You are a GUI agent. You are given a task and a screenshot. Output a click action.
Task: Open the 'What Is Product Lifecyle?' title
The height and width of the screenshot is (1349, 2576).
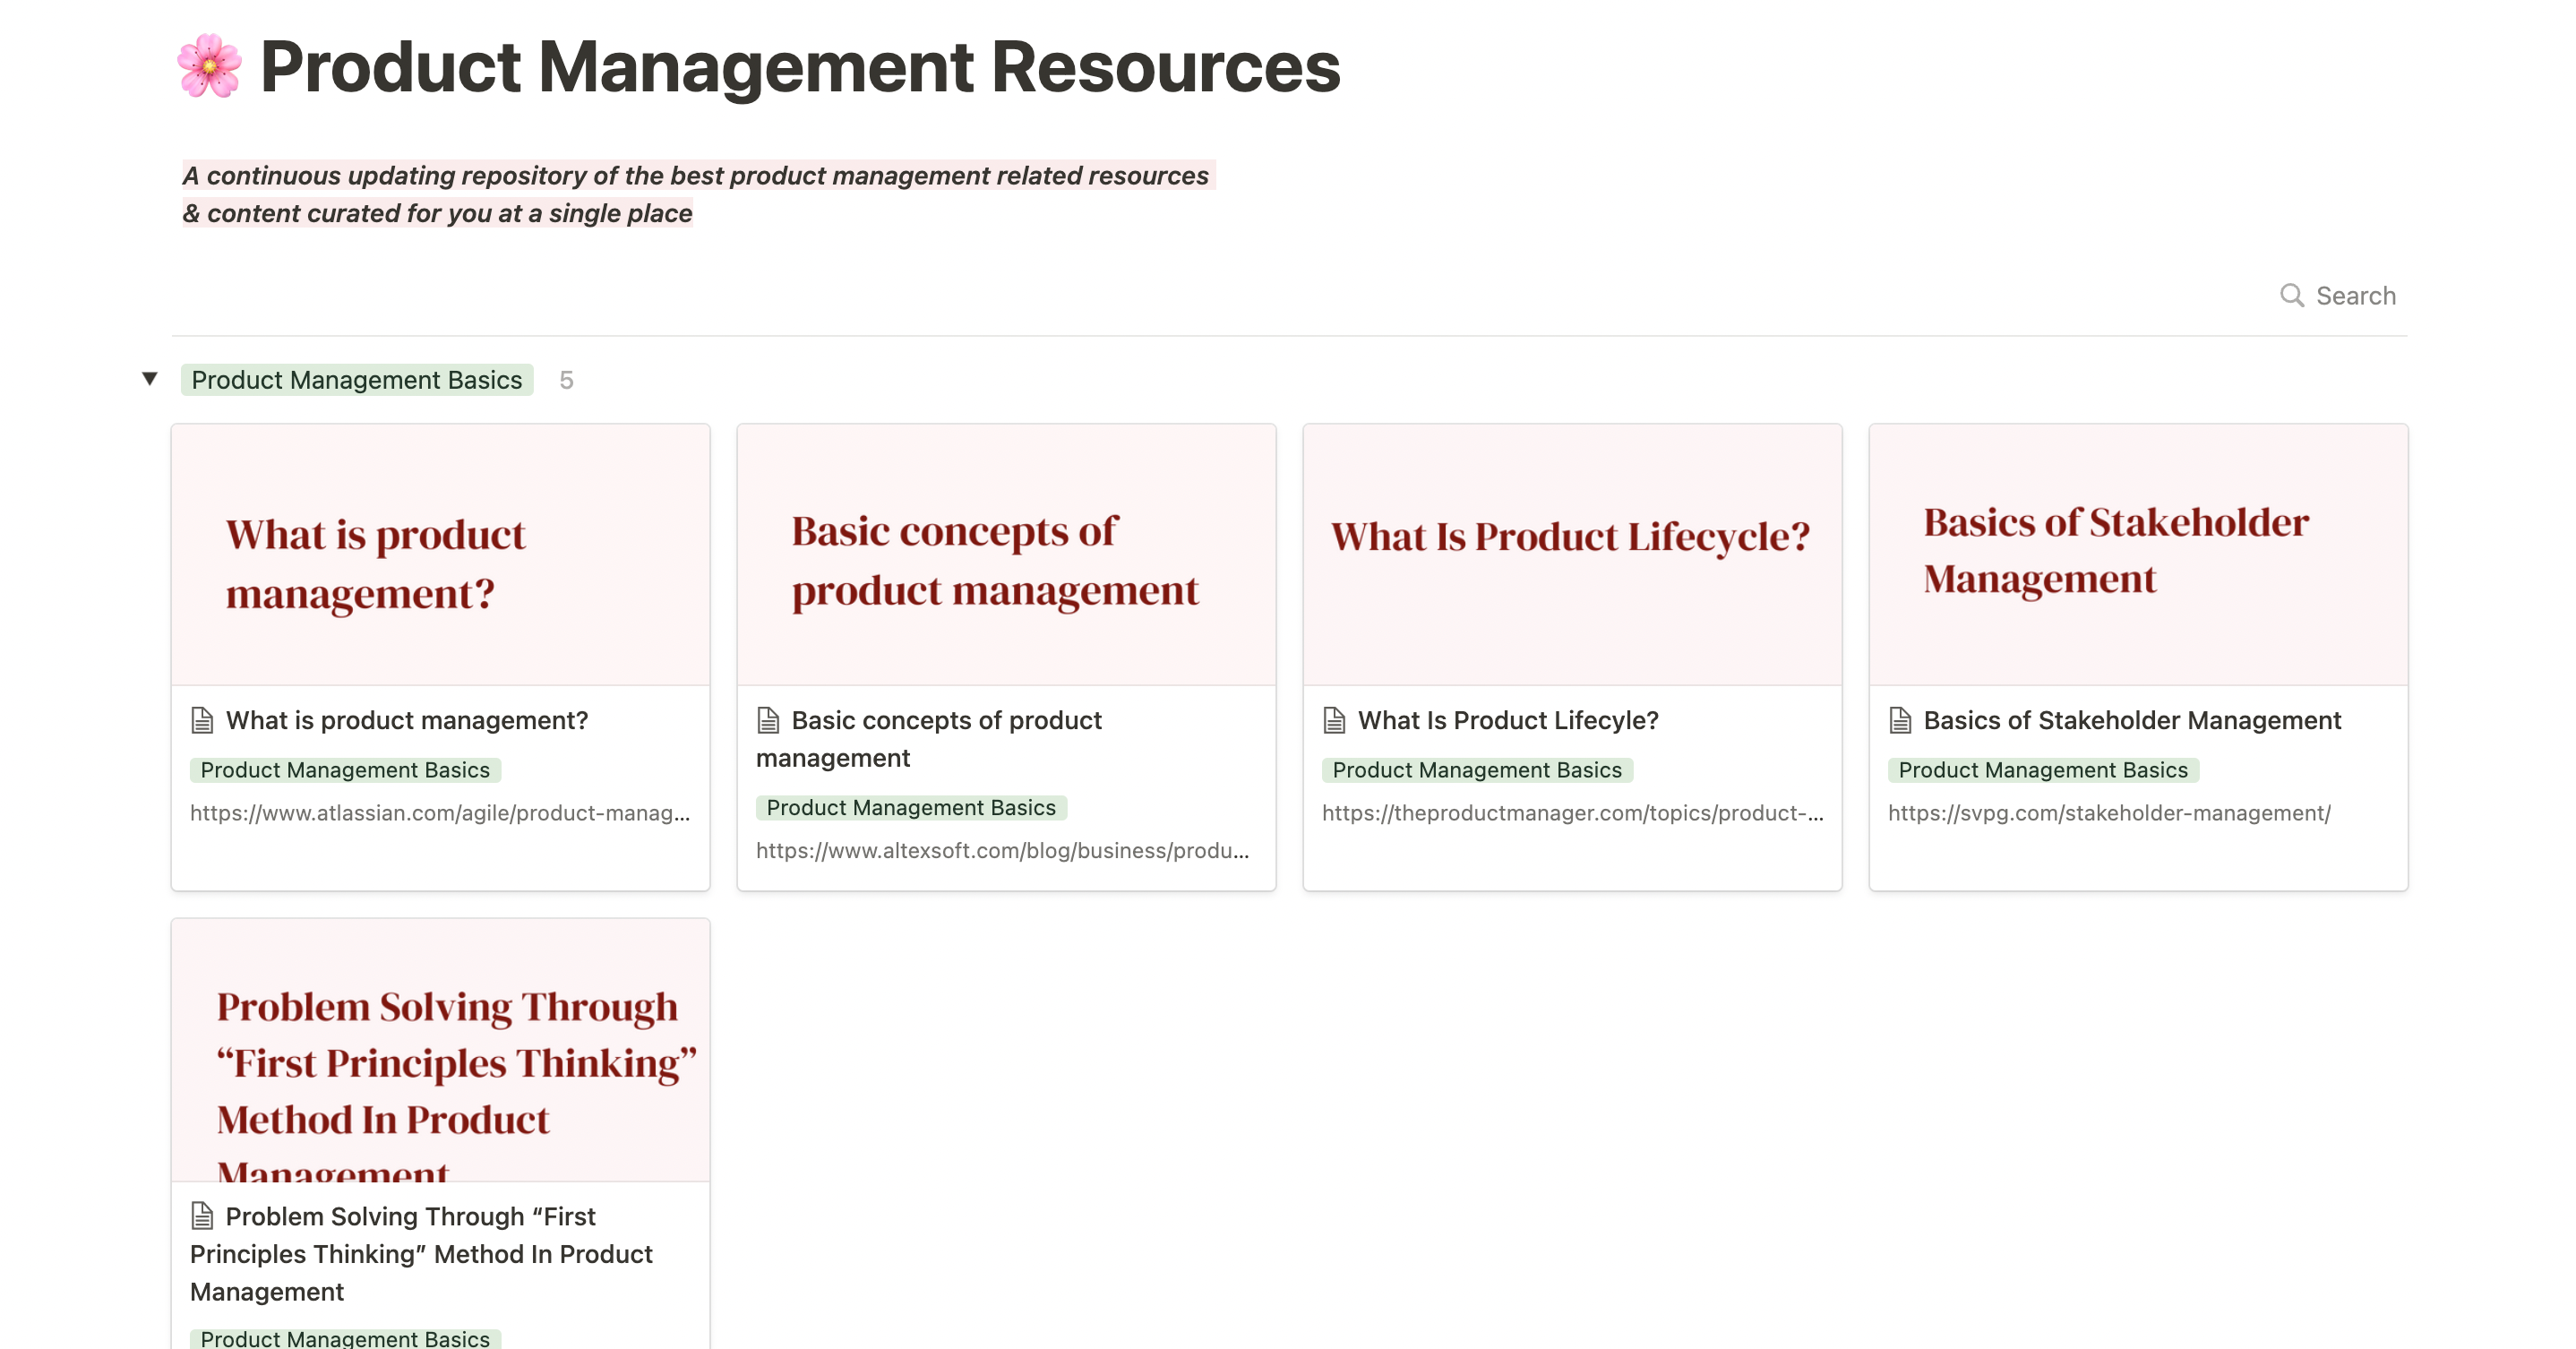coord(1508,720)
